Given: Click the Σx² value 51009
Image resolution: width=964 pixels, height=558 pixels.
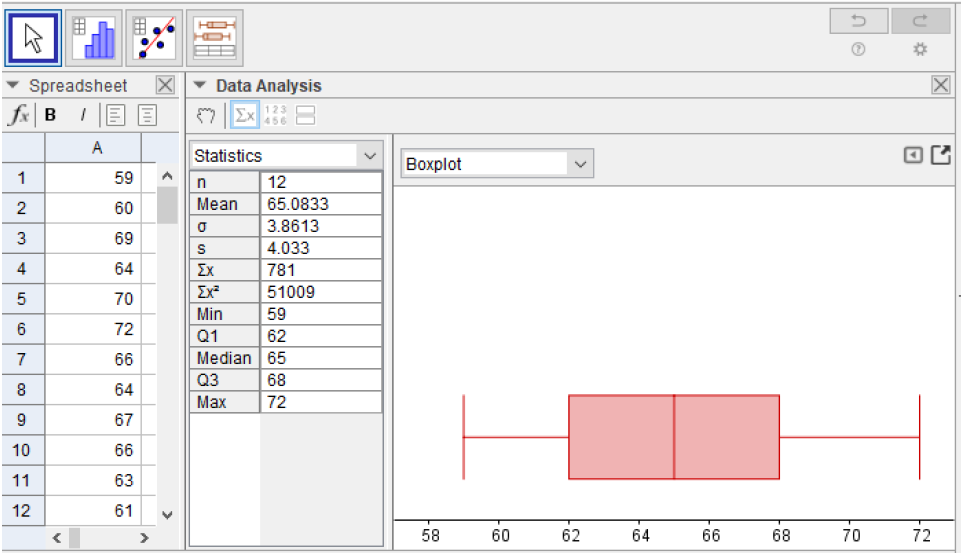Looking at the screenshot, I should pyautogui.click(x=321, y=292).
